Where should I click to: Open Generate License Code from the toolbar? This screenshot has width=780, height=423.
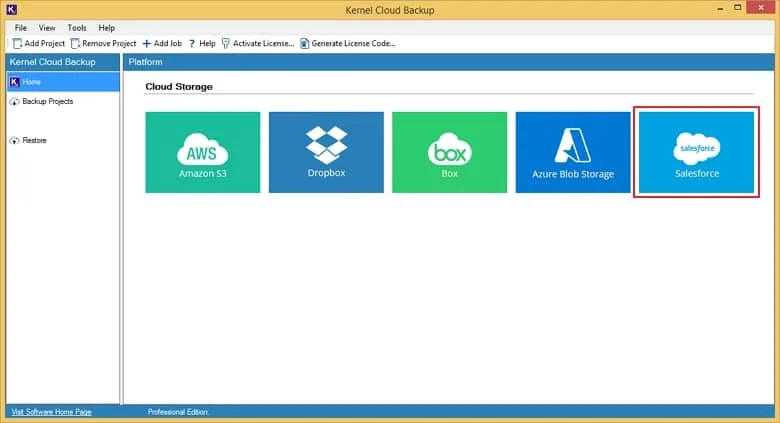pyautogui.click(x=347, y=44)
